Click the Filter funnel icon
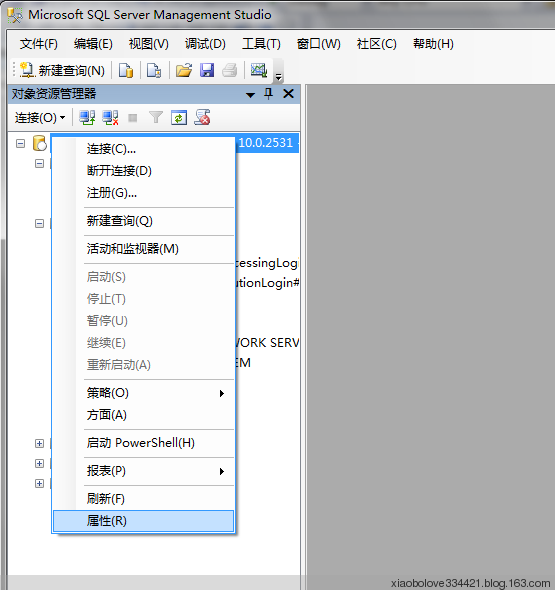 coord(156,118)
